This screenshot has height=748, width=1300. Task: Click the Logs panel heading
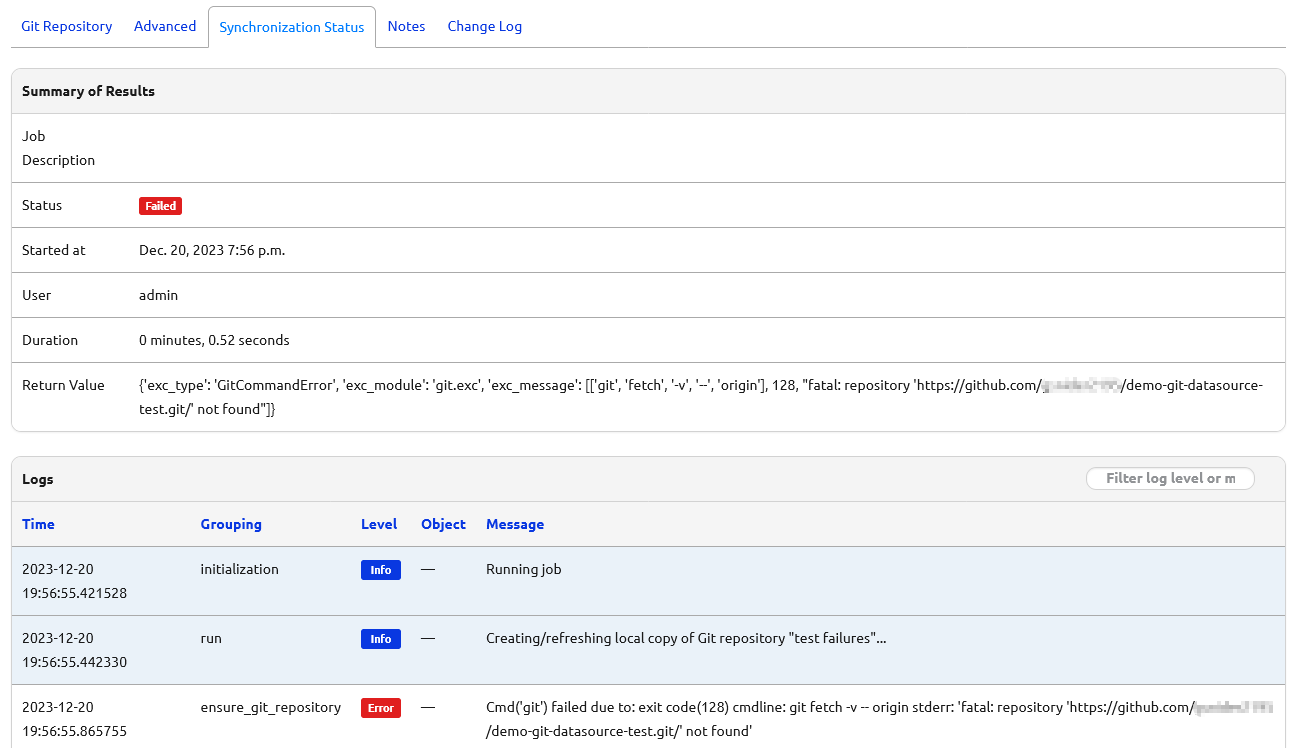[38, 479]
